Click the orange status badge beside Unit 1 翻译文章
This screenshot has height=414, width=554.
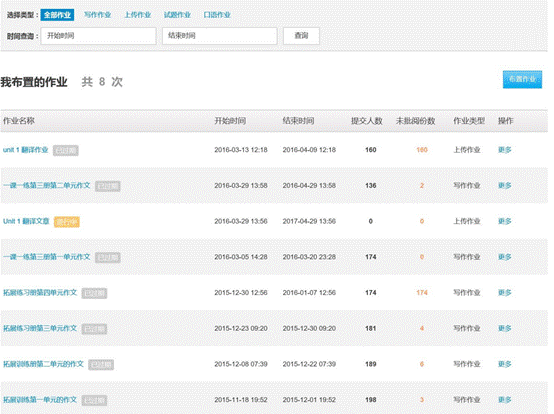(66, 222)
